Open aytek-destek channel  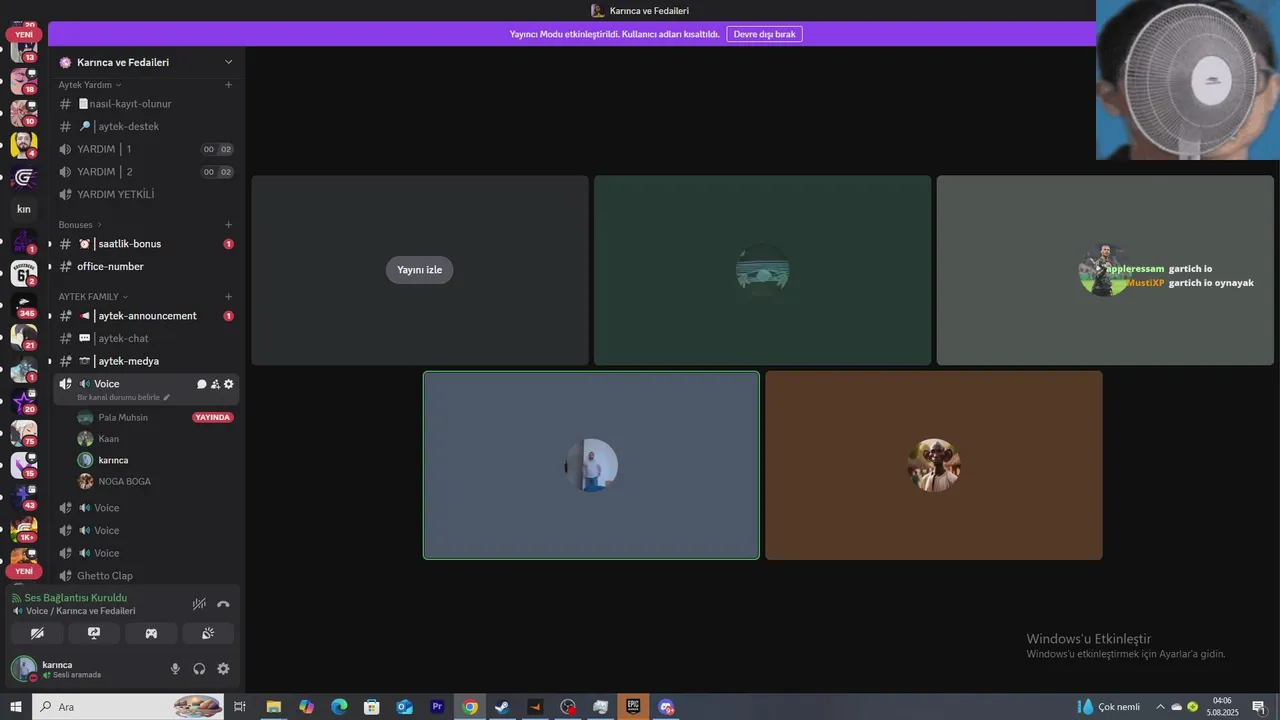(x=146, y=127)
